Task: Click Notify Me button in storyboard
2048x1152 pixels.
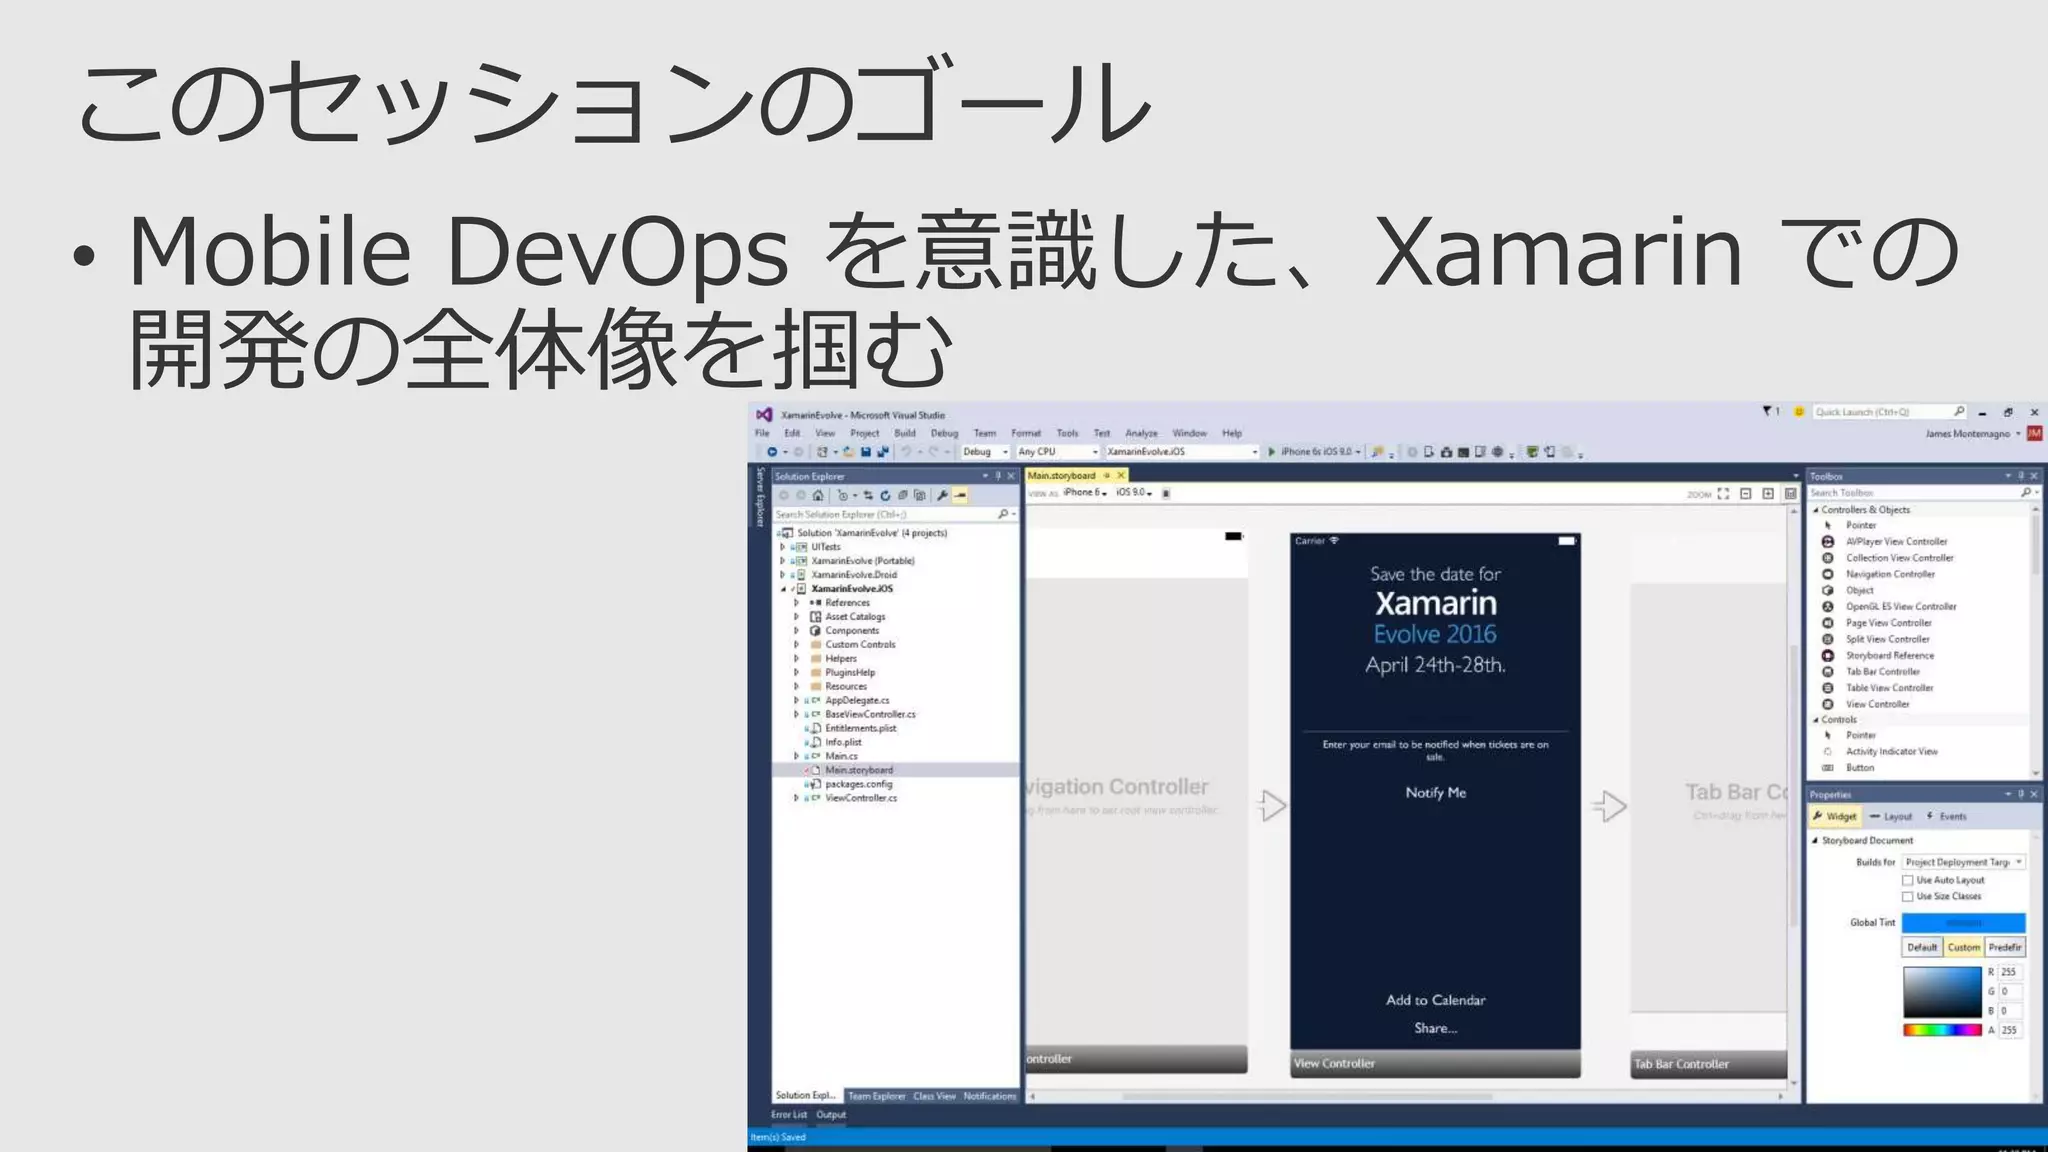Action: click(1435, 792)
